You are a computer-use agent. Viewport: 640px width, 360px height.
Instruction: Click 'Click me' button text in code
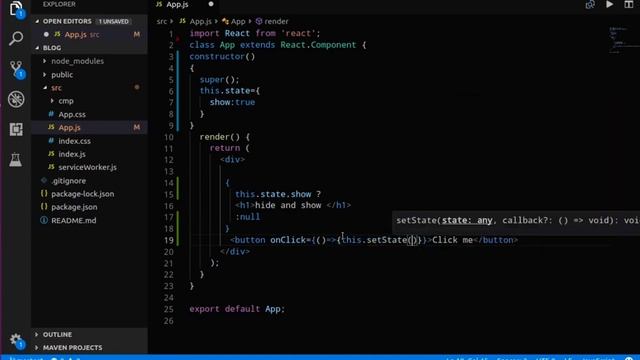(x=452, y=240)
